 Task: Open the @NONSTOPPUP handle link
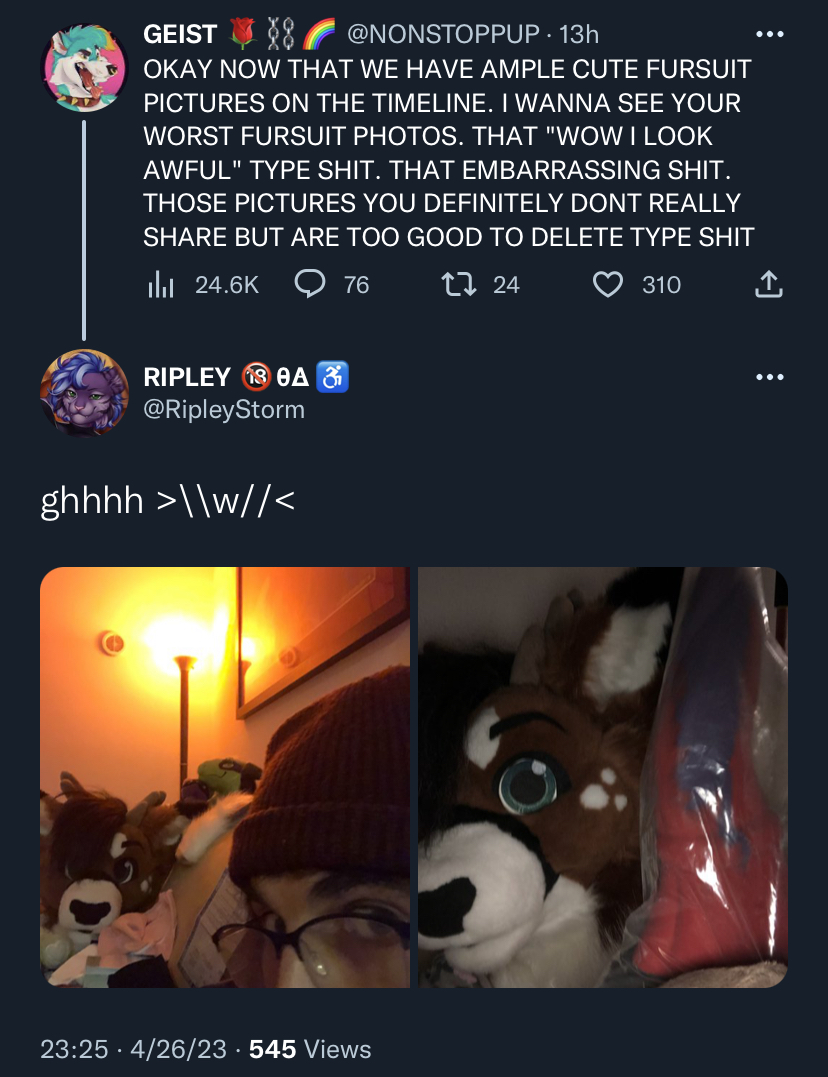point(443,34)
